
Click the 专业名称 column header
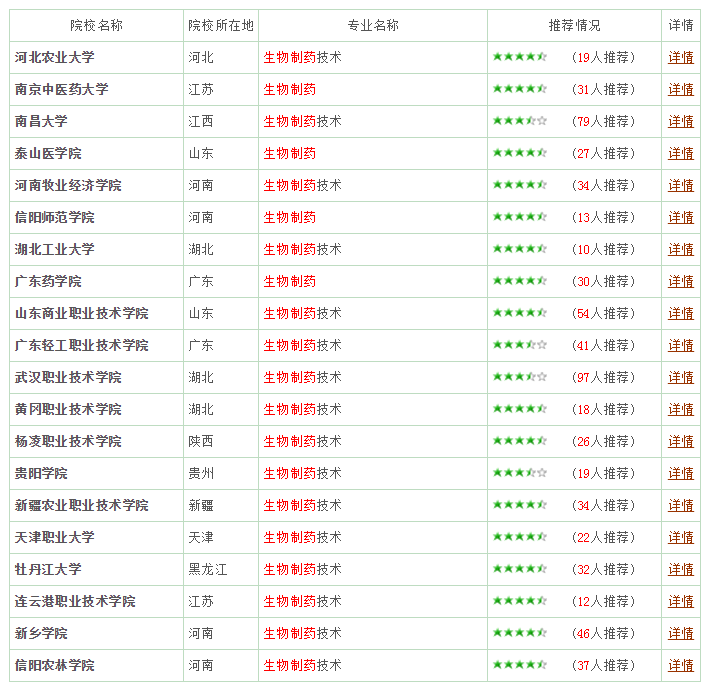[373, 25]
